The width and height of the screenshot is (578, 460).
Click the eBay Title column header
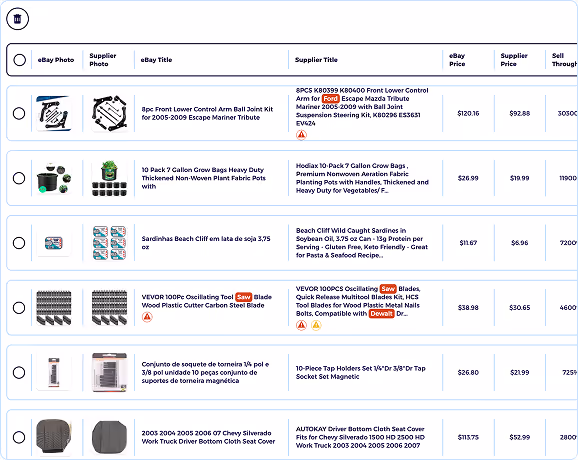(156, 60)
